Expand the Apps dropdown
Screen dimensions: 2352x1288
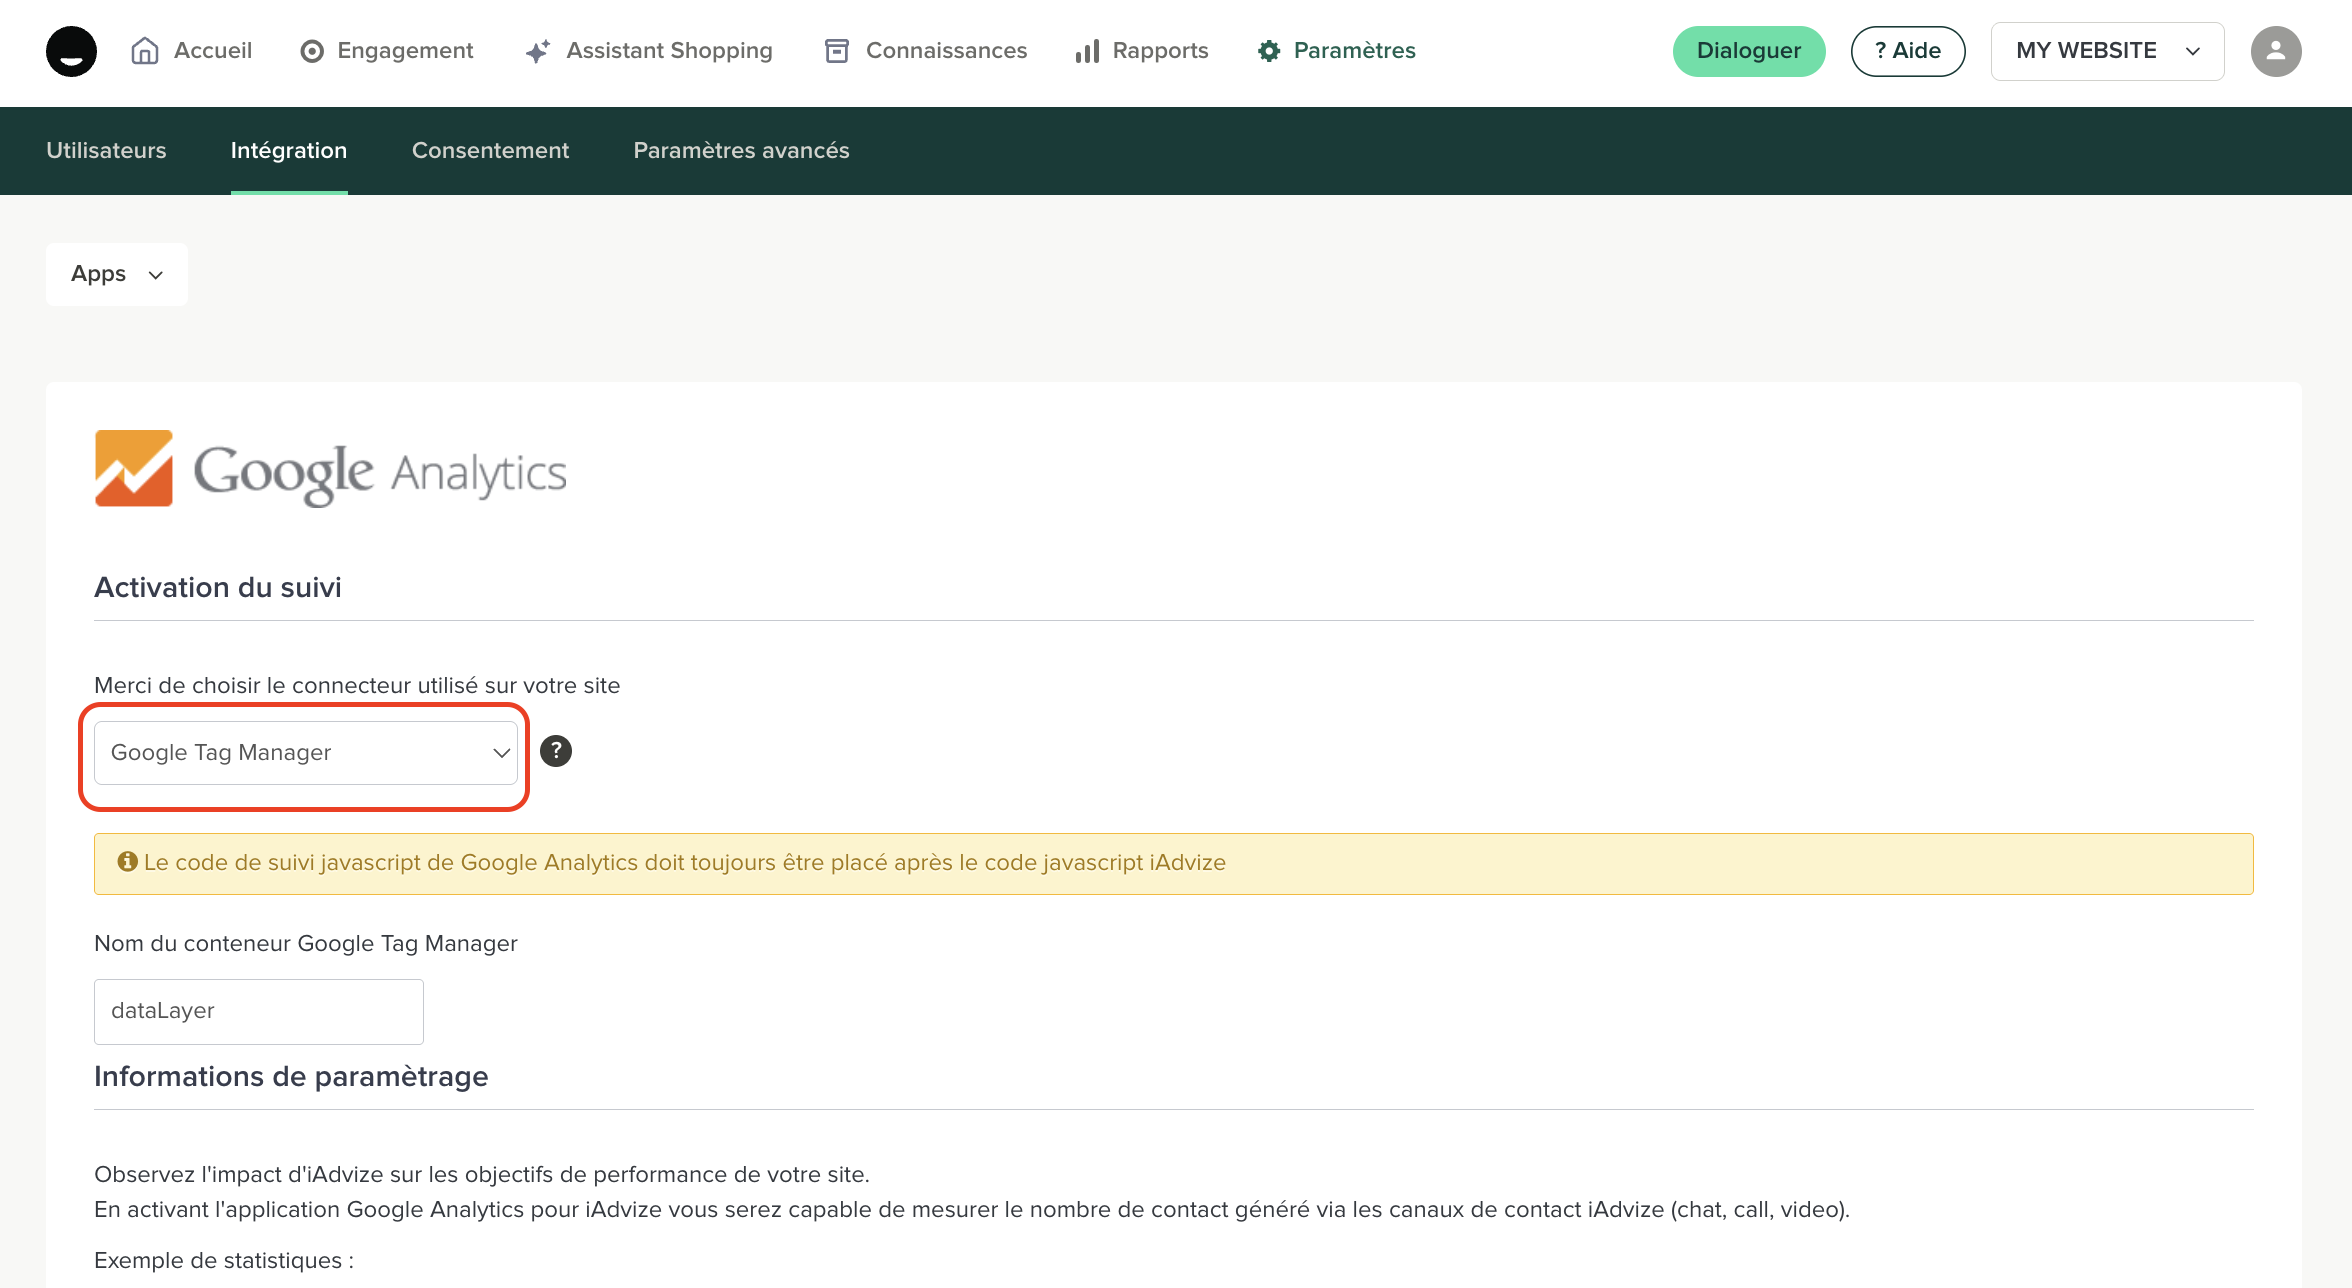(117, 274)
